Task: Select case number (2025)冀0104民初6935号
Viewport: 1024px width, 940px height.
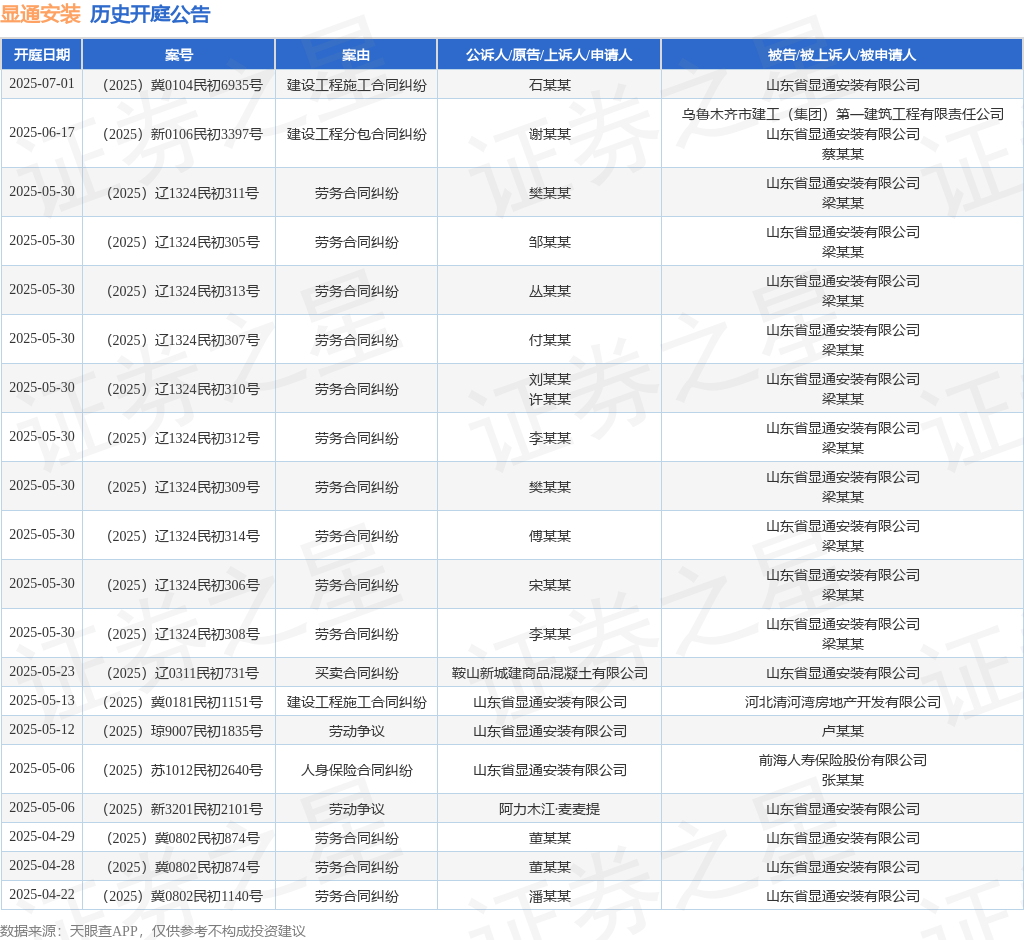Action: coord(179,85)
